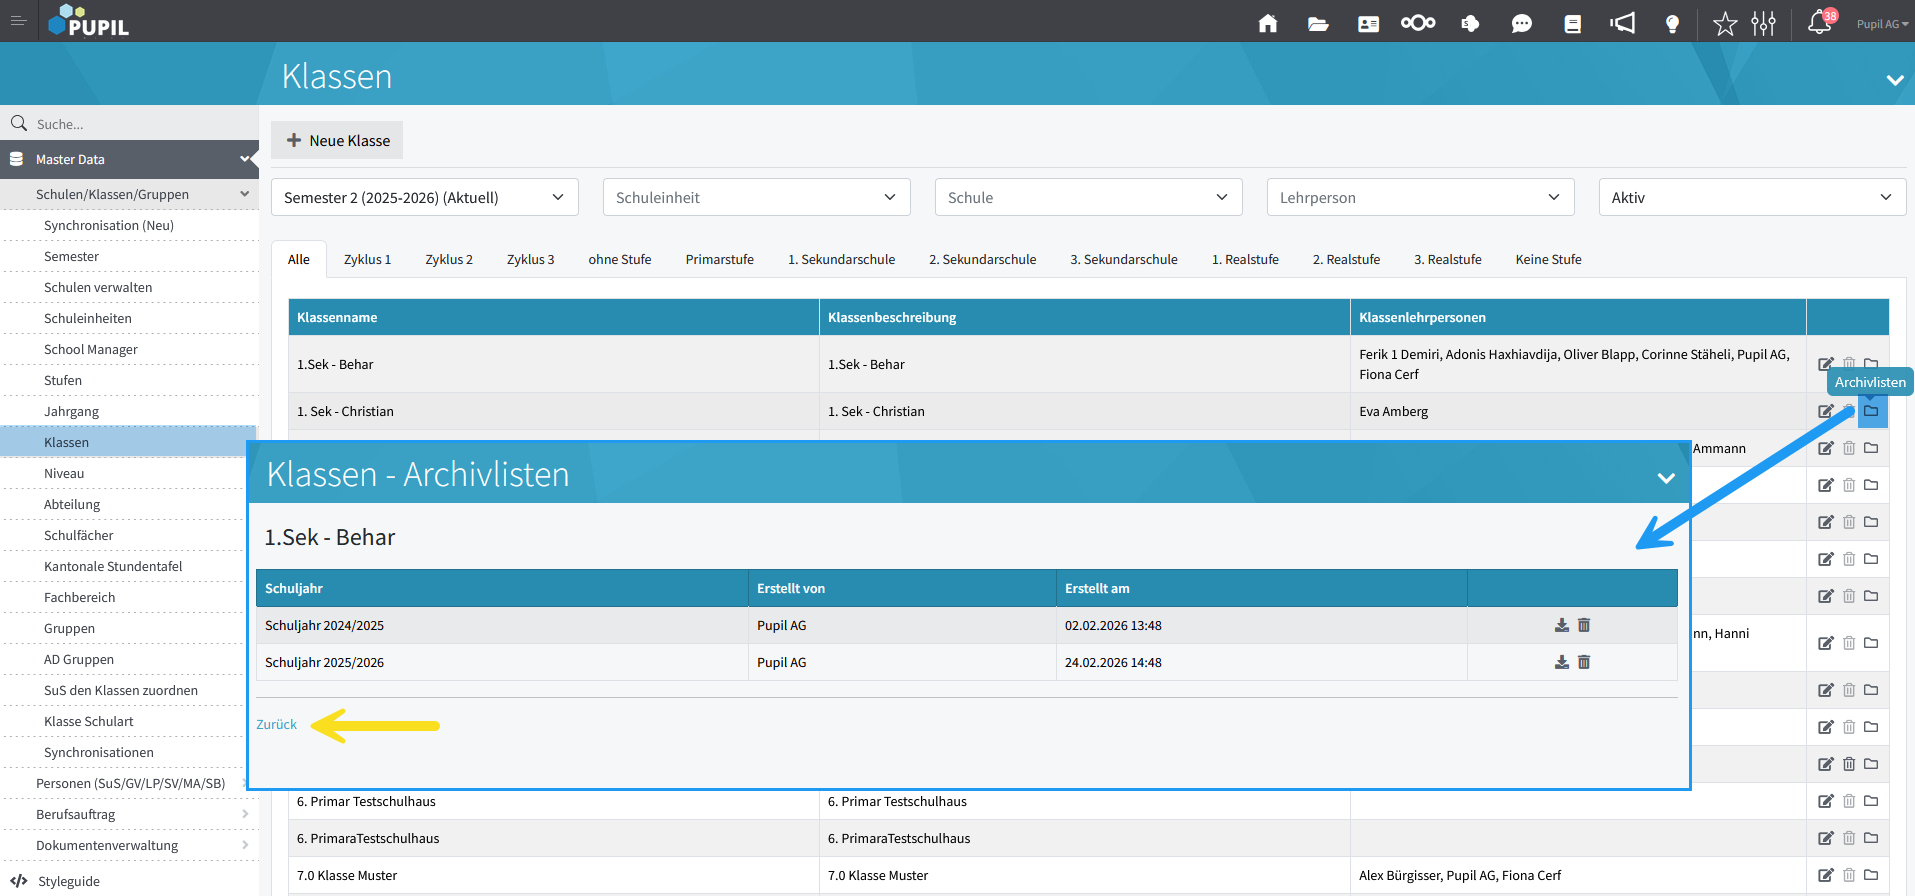Delete the Schuljahr 2025/2026 archive entry
This screenshot has width=1915, height=896.
click(1584, 662)
